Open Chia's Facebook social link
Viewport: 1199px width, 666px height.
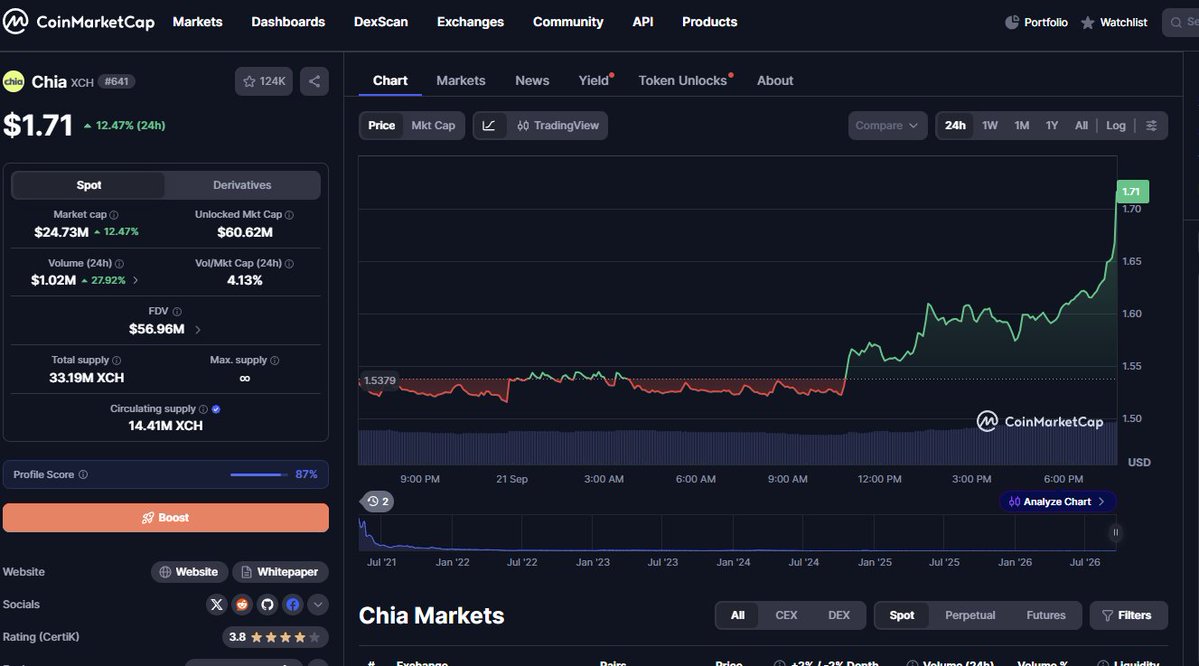coord(292,605)
